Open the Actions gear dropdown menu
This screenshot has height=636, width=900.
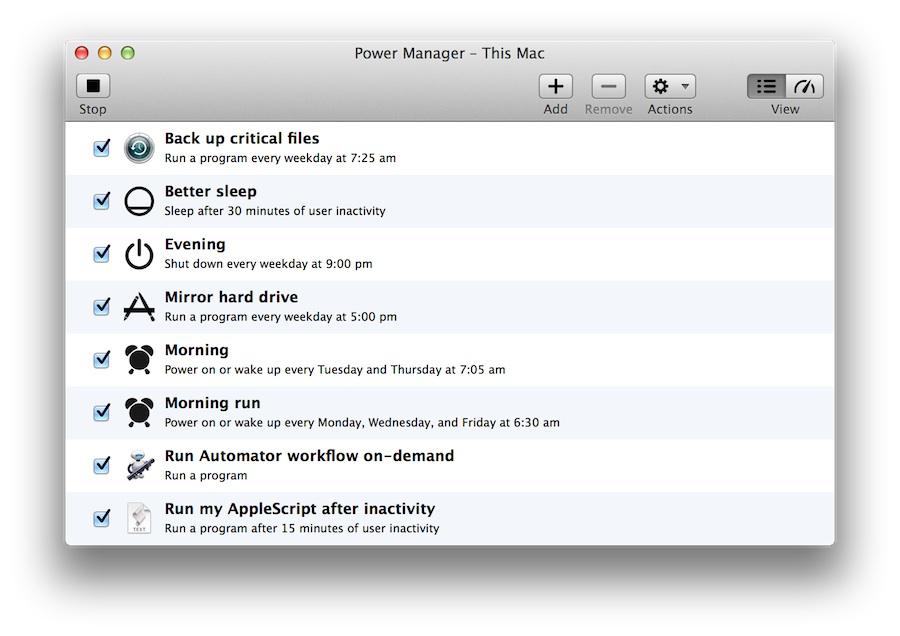[670, 87]
